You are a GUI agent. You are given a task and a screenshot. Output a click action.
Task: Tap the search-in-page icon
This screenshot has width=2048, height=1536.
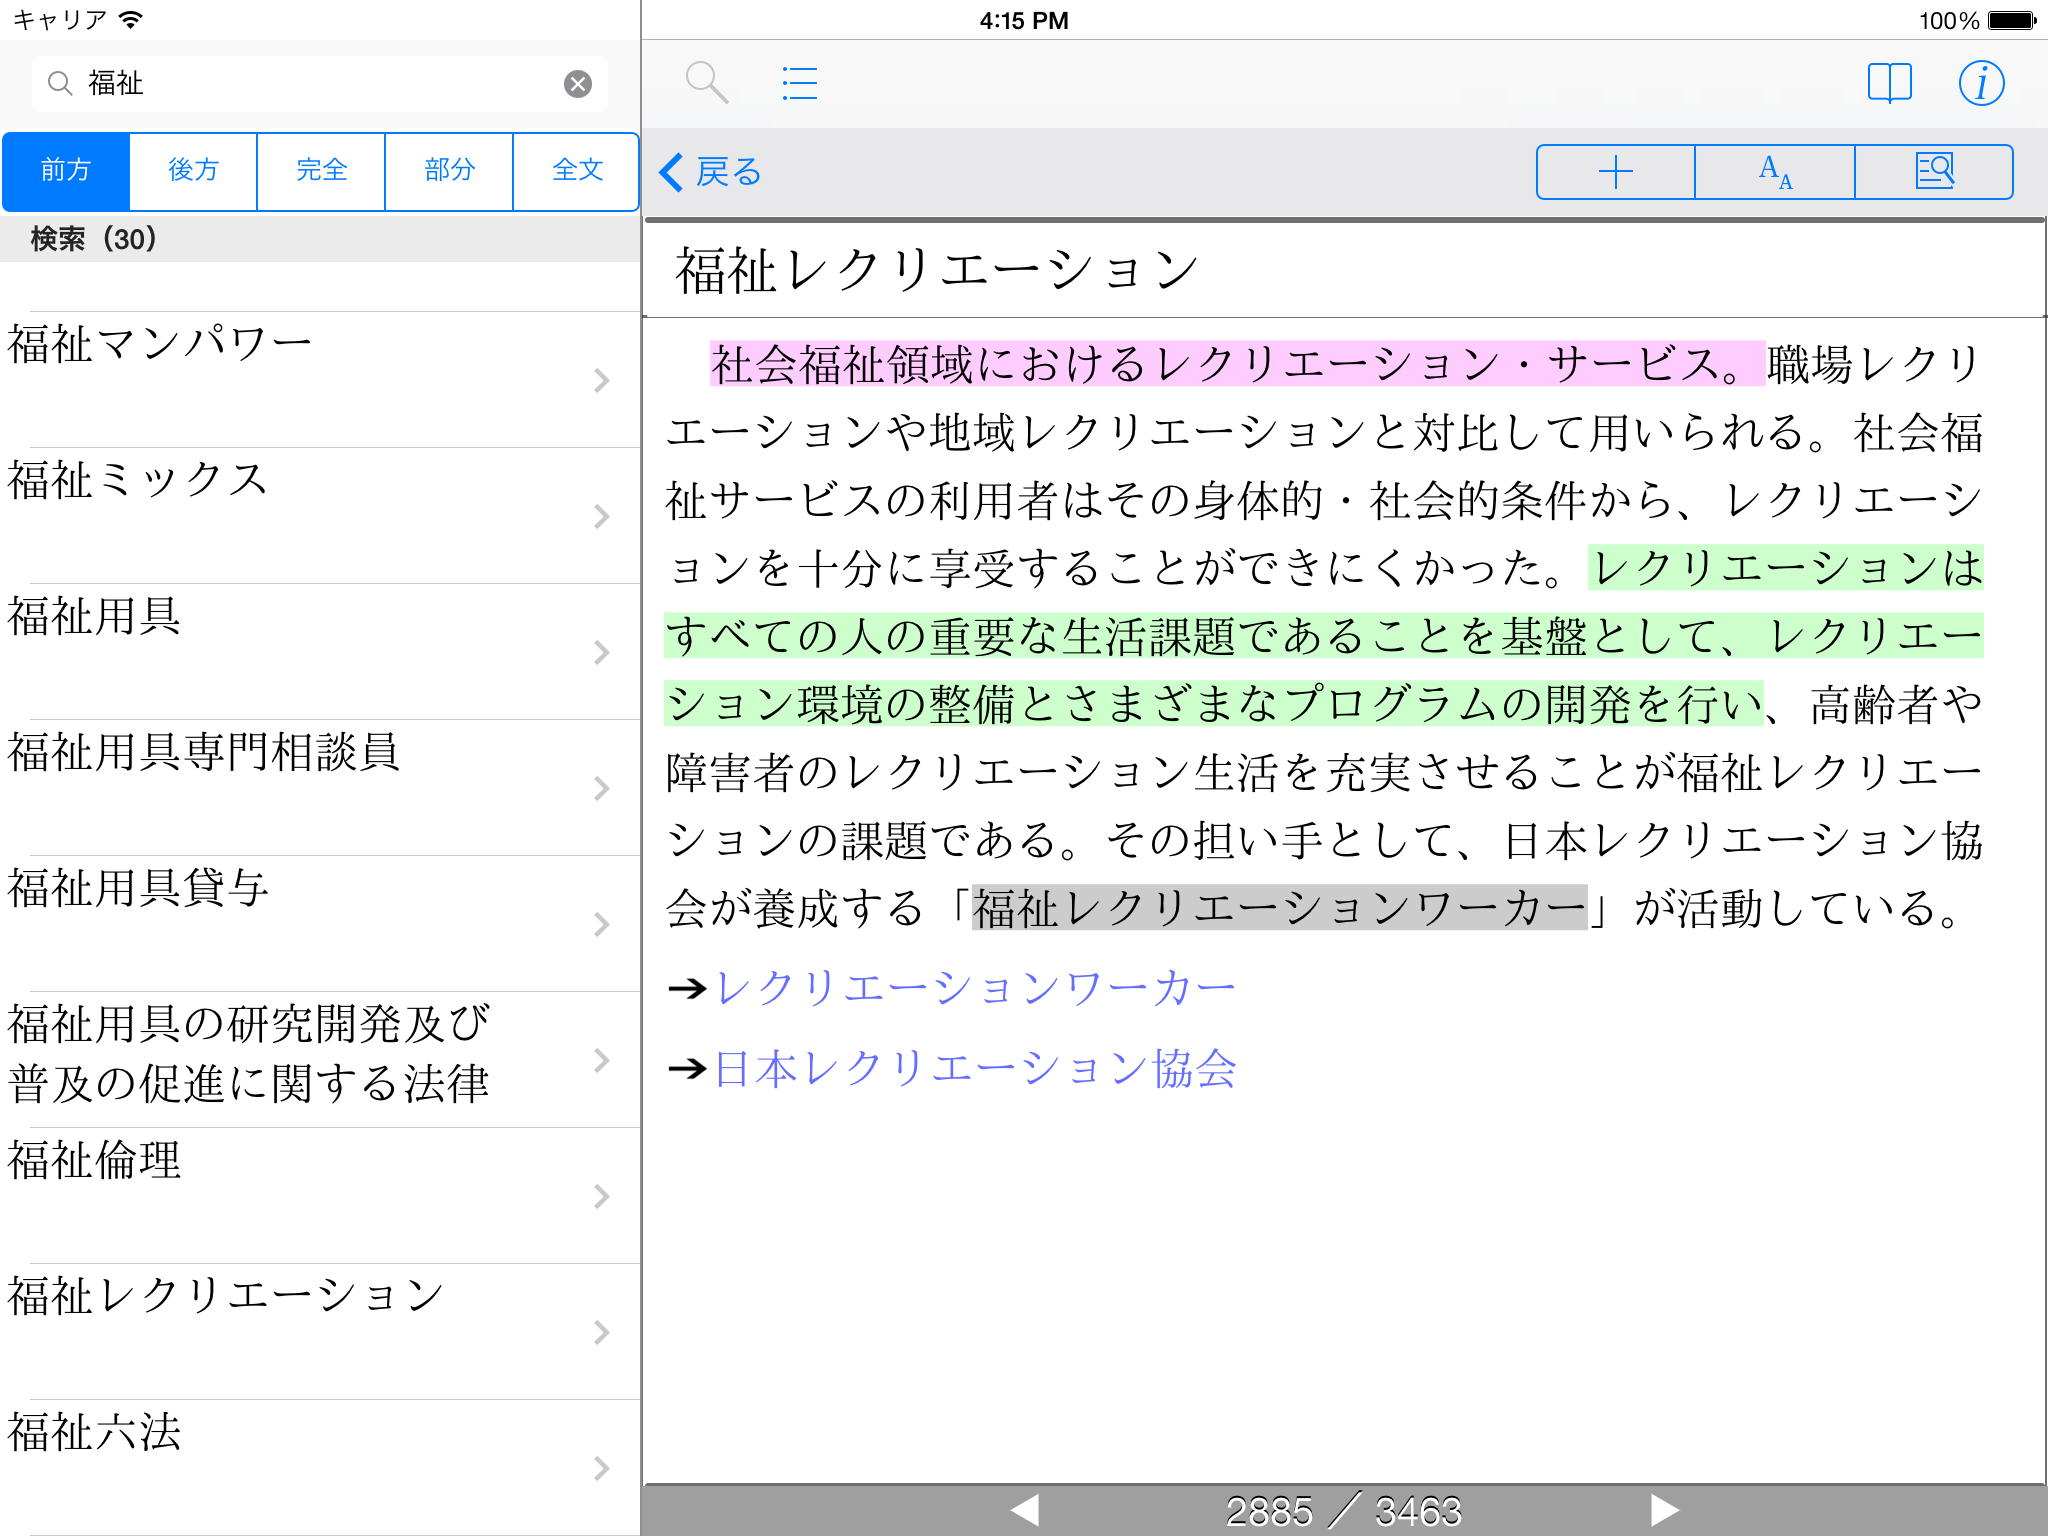tap(1934, 172)
